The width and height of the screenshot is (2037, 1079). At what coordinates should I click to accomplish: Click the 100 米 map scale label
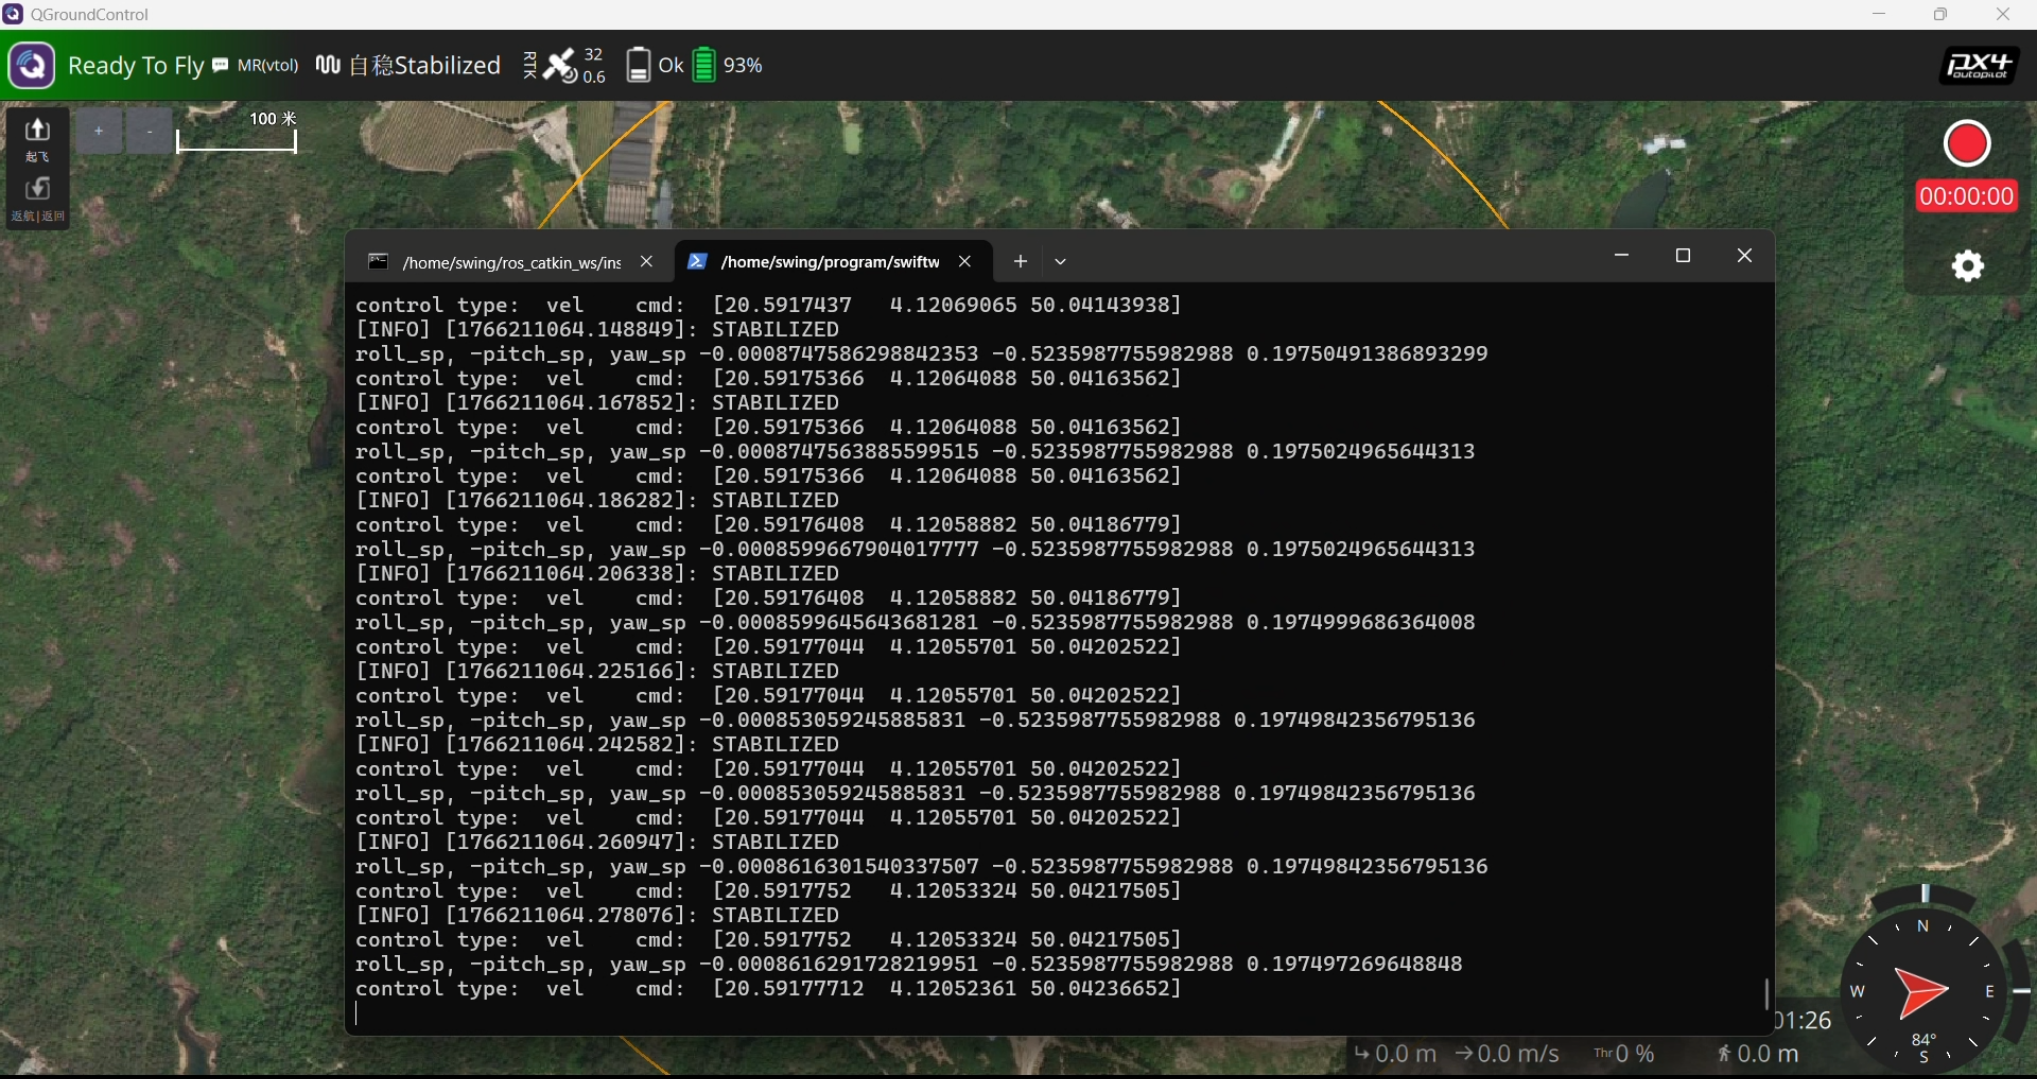tap(273, 119)
